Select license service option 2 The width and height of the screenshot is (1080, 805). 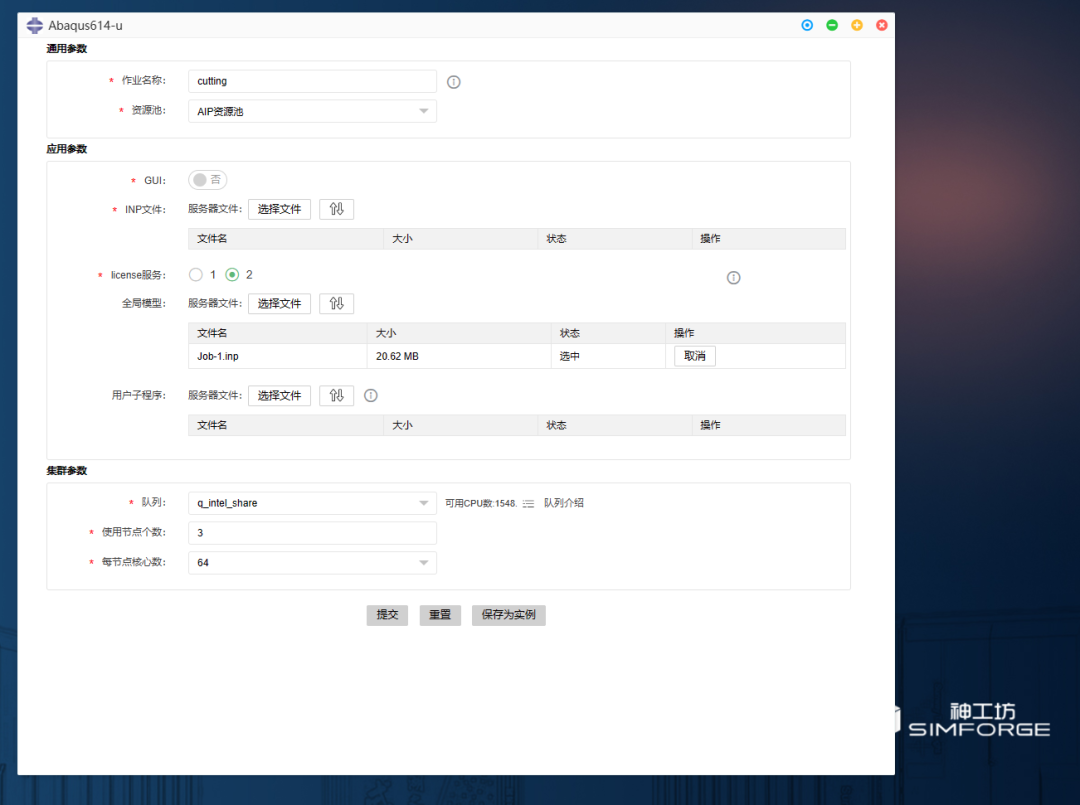232,275
